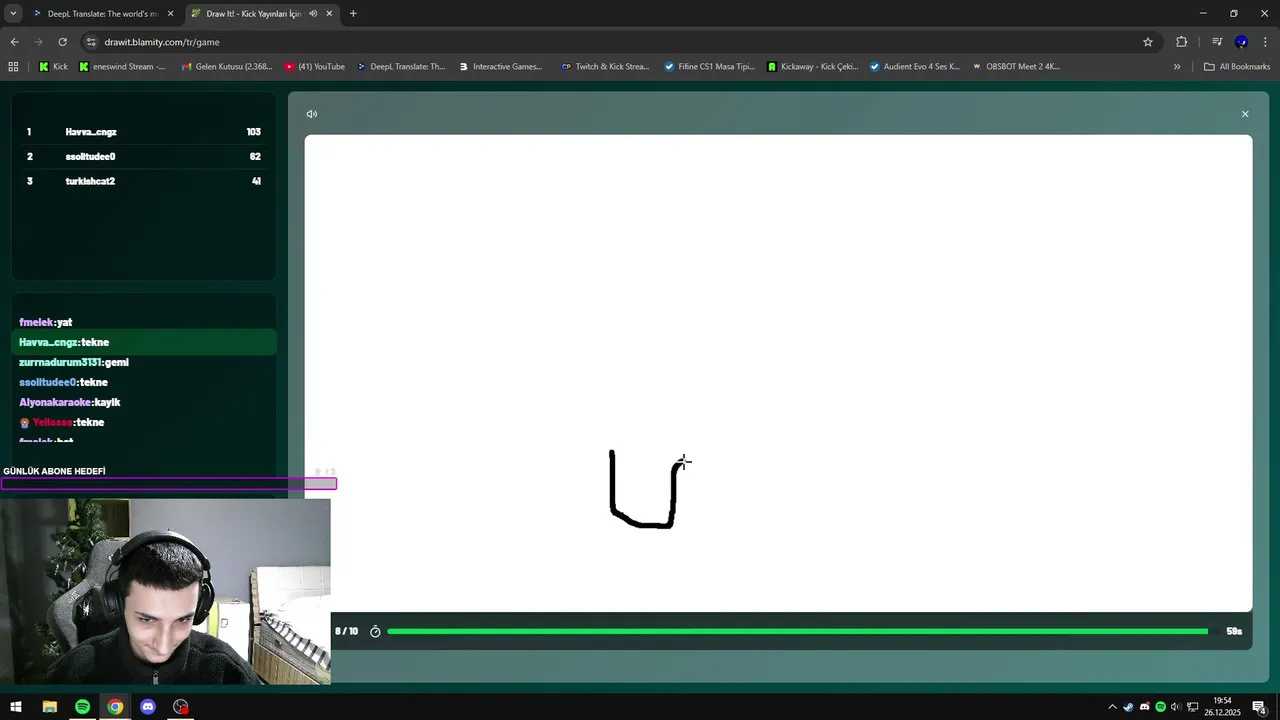Mute the Draw It! tab audio
The width and height of the screenshot is (1280, 720).
[x=313, y=14]
